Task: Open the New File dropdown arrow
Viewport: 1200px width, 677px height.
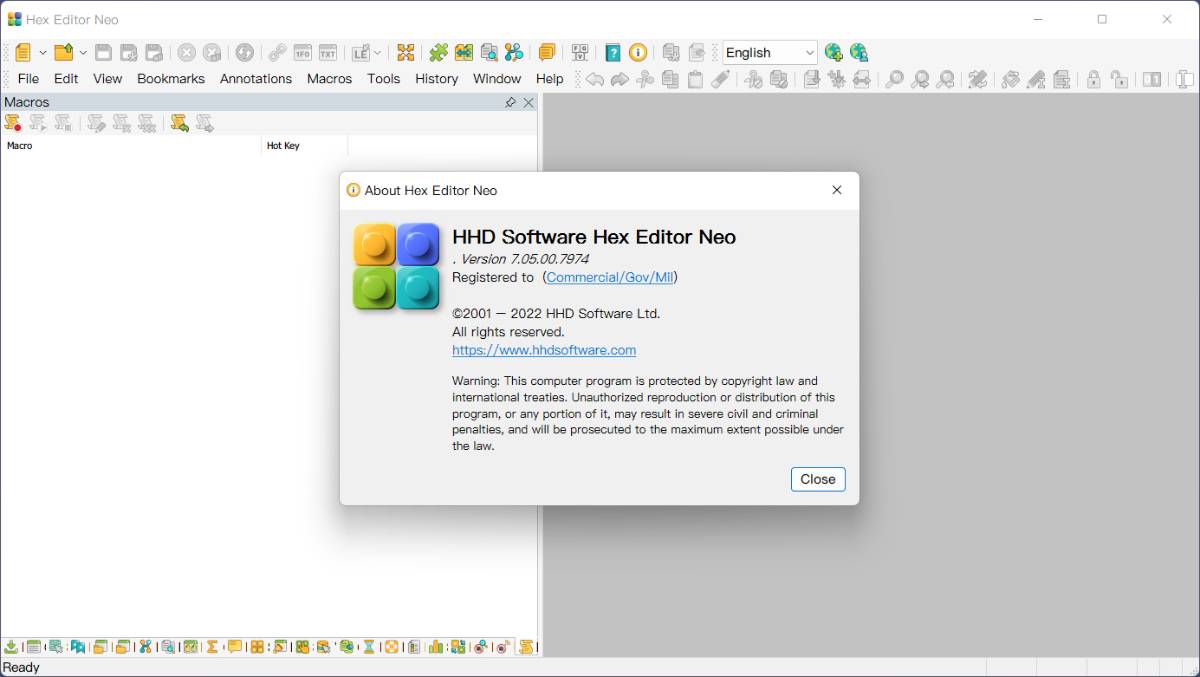Action: [42, 53]
